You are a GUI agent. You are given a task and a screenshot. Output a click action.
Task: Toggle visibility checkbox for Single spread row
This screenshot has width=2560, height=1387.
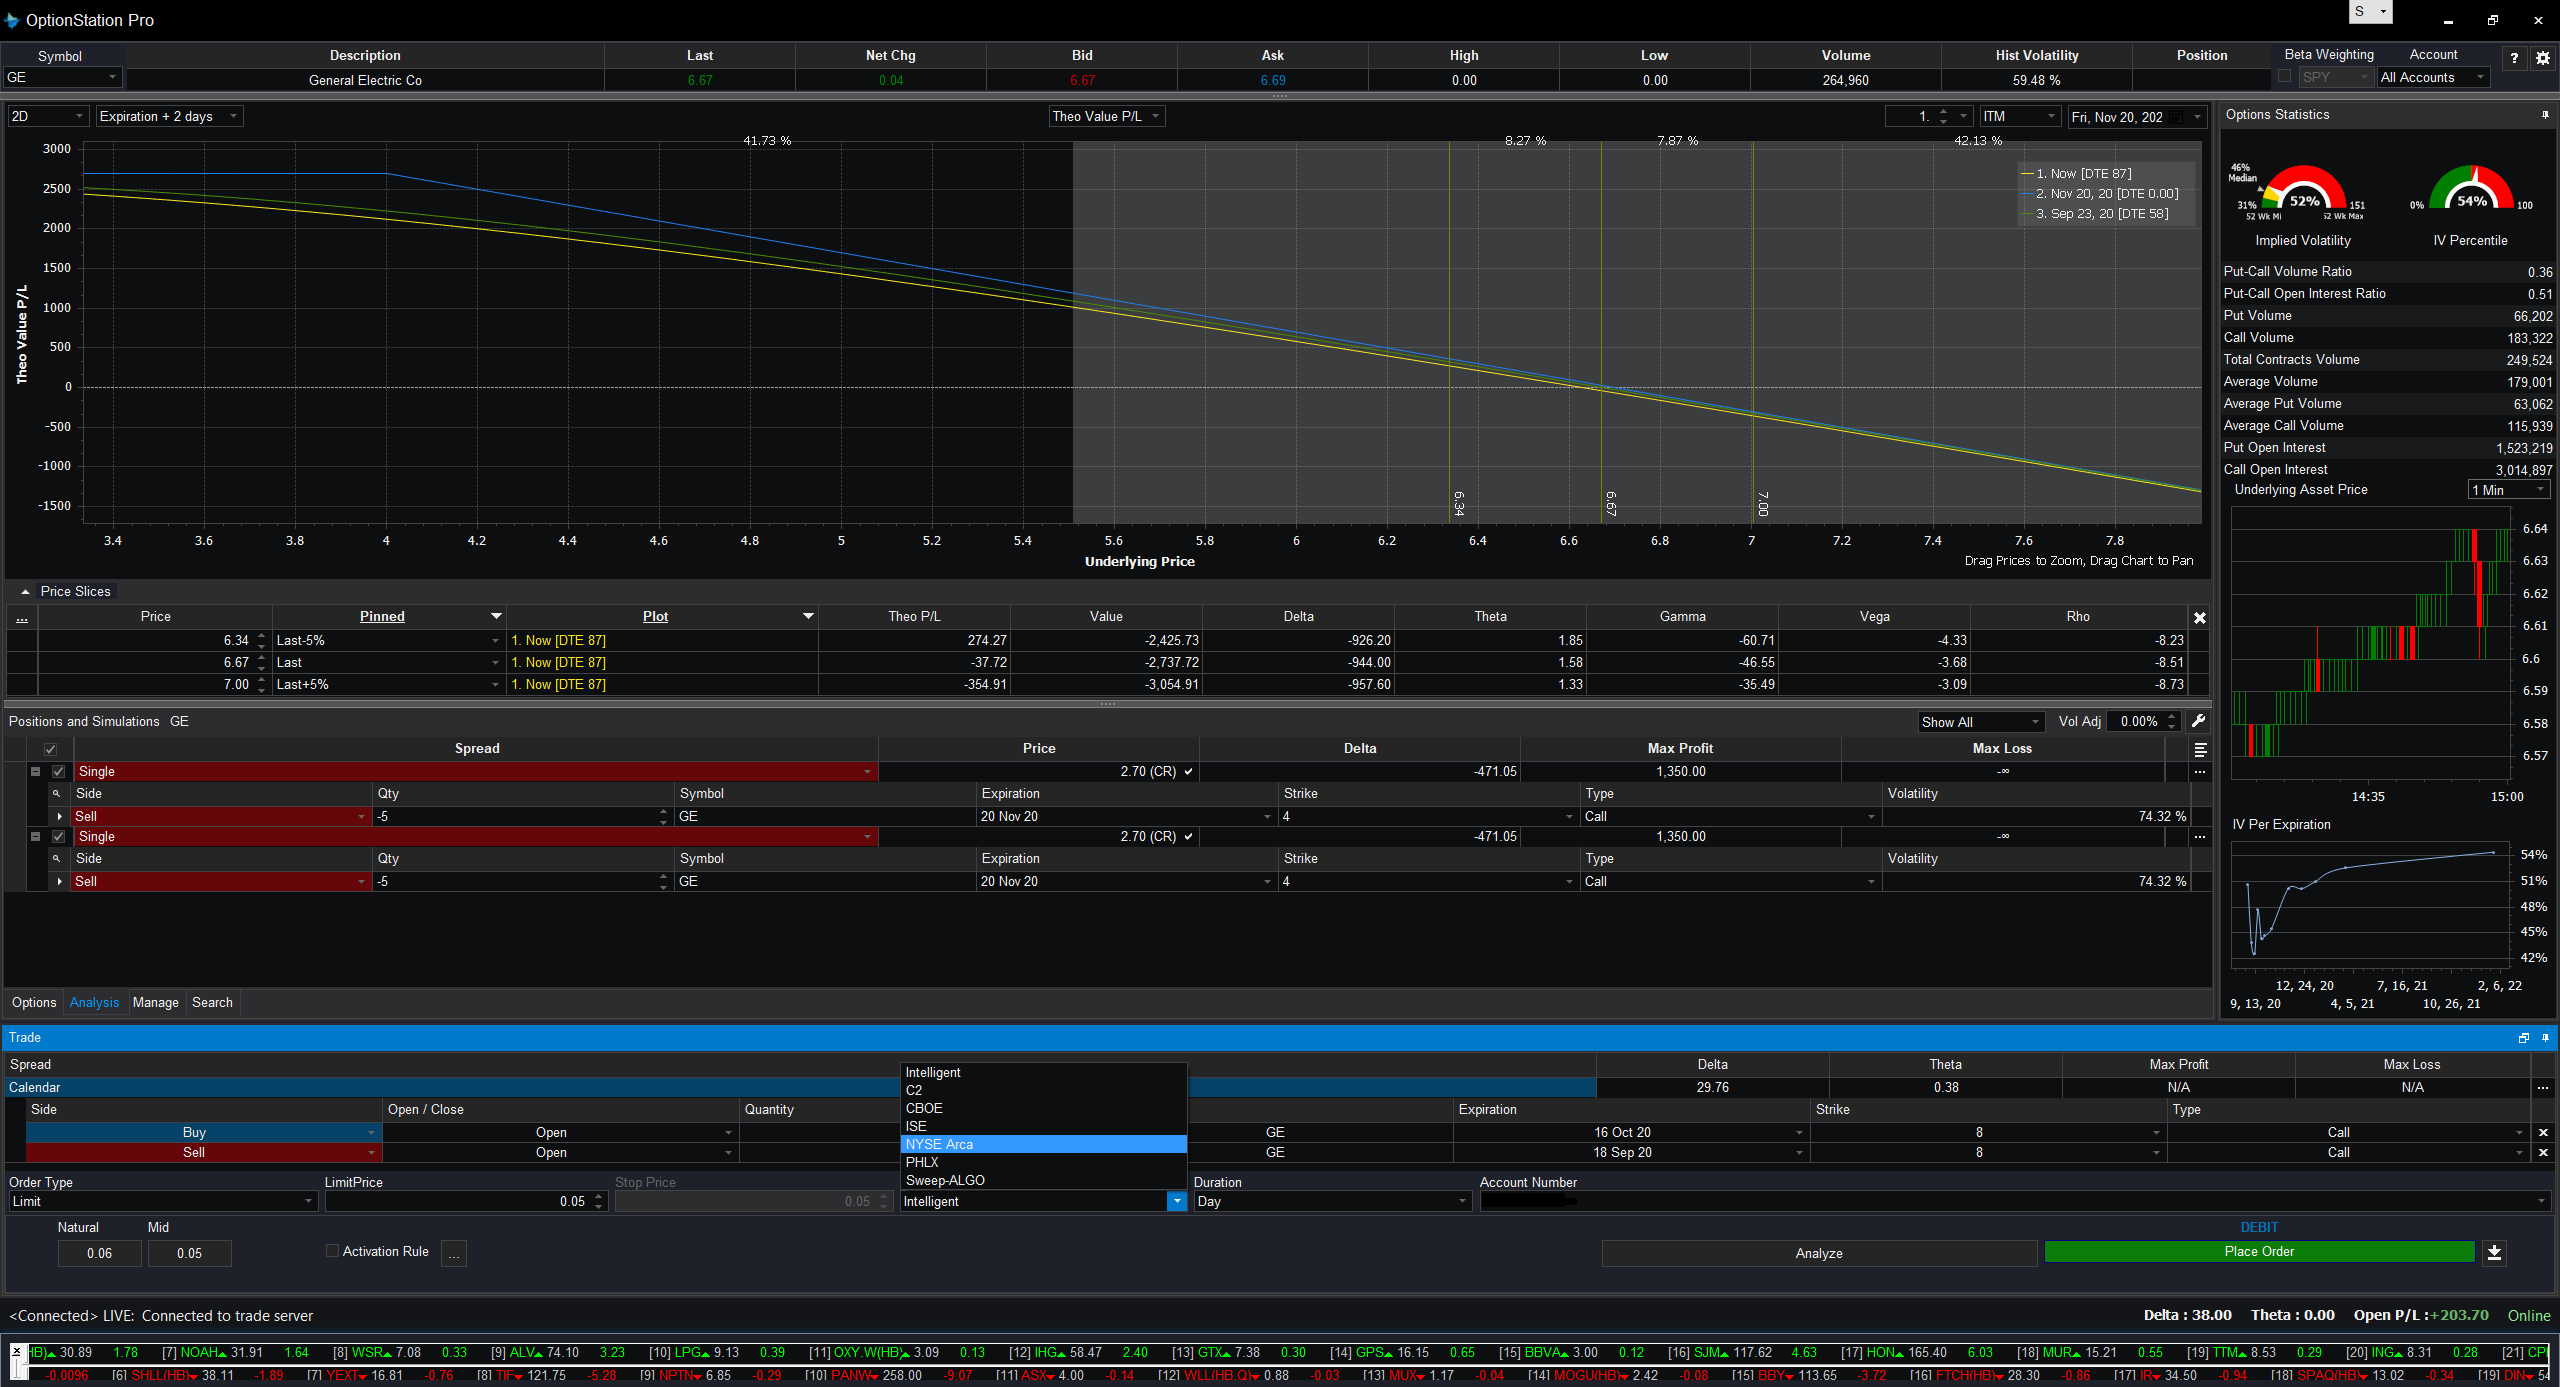[x=58, y=770]
